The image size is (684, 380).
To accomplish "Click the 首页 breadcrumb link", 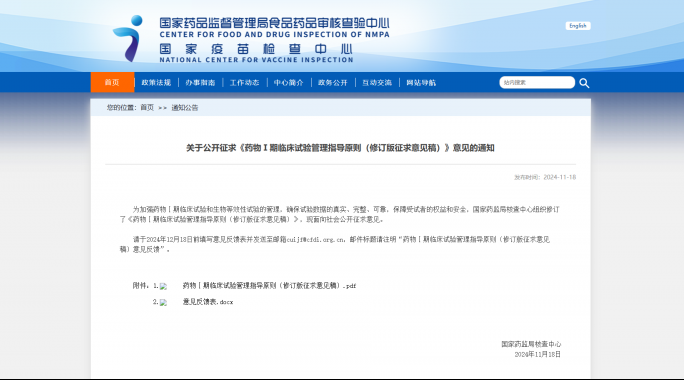I will (x=147, y=107).
